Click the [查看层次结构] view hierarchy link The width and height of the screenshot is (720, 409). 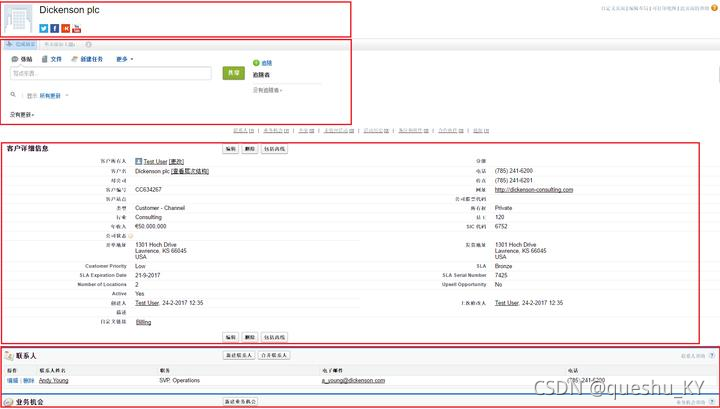tap(190, 171)
